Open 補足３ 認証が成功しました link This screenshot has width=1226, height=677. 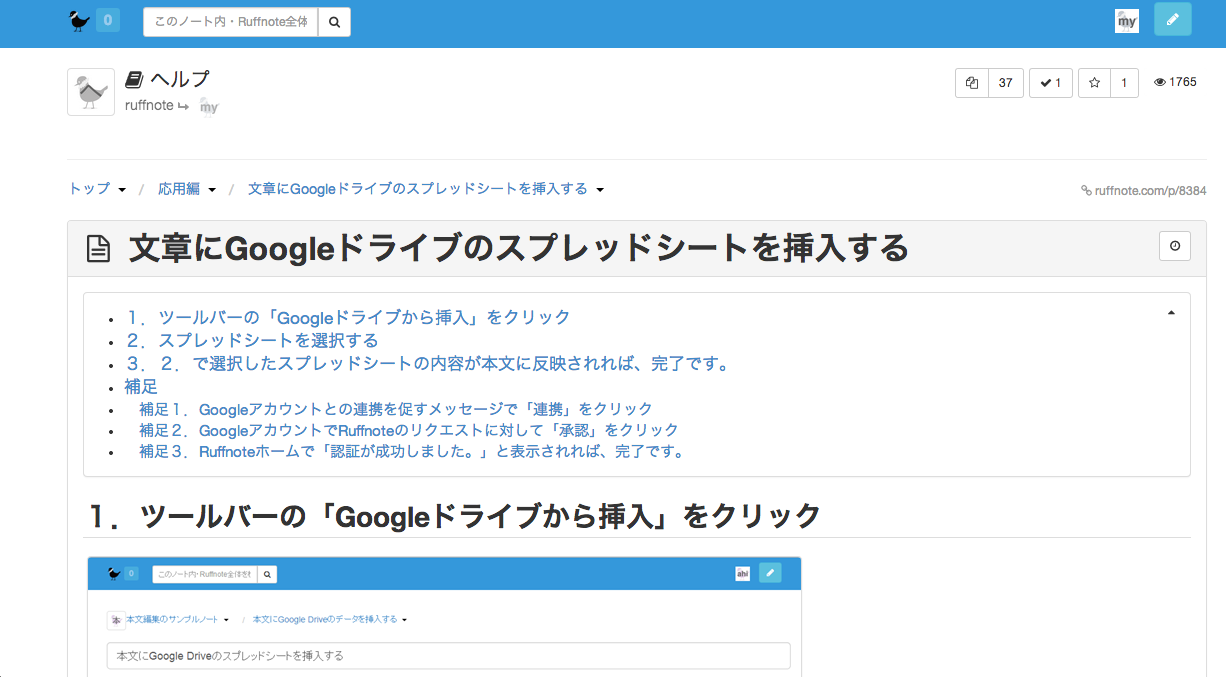click(x=413, y=451)
